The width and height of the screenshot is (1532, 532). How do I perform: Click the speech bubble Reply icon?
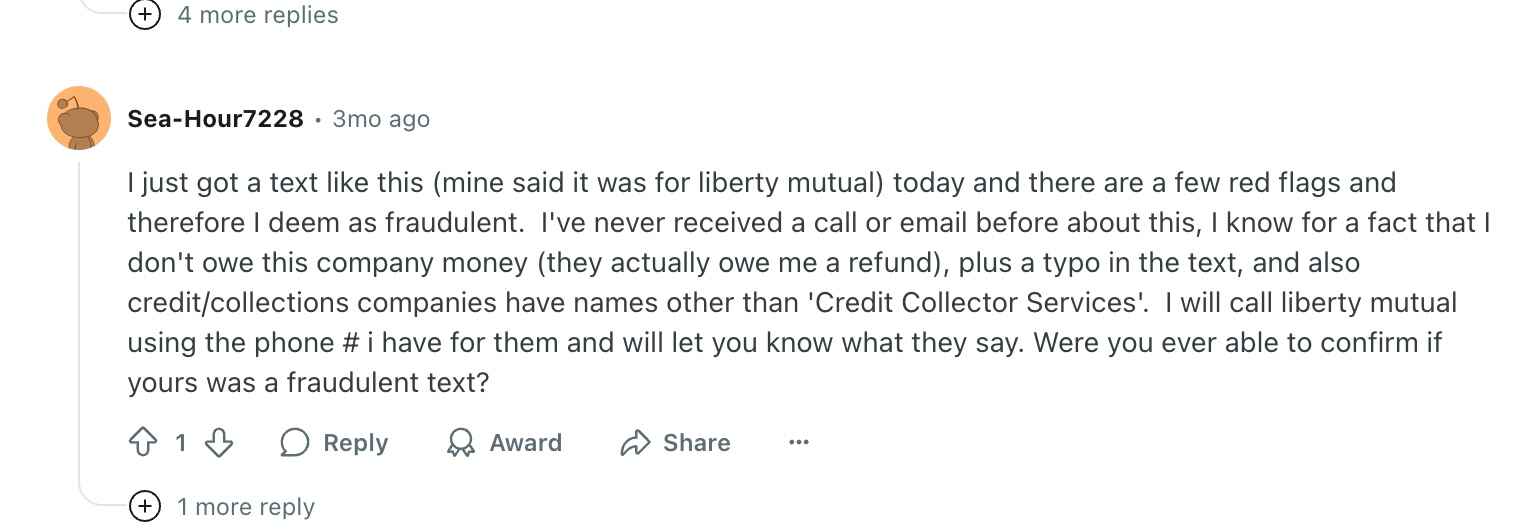pyautogui.click(x=294, y=443)
